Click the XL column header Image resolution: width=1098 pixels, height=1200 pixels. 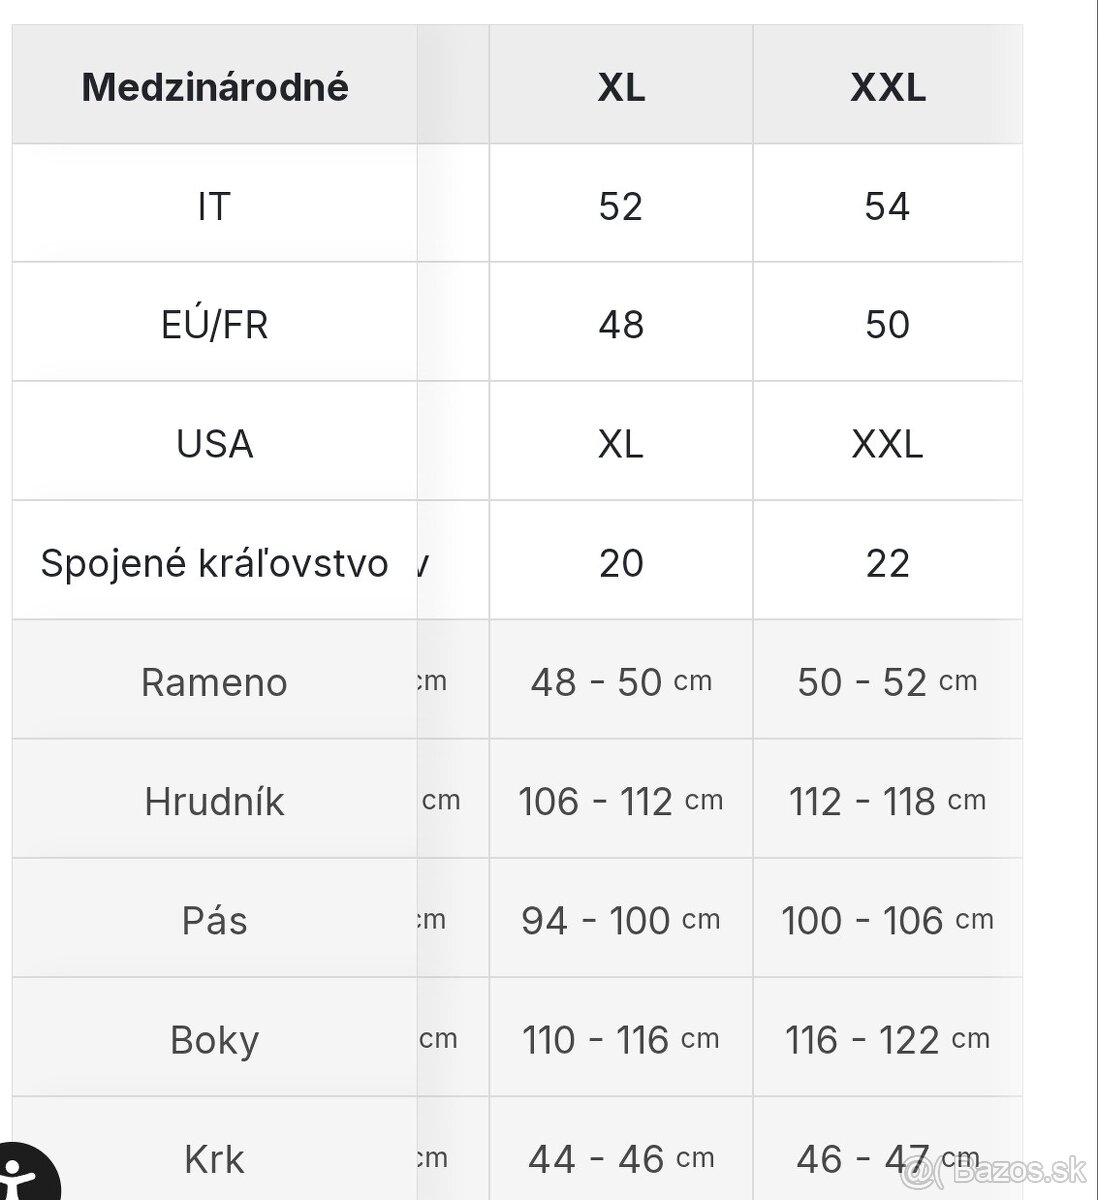point(621,88)
